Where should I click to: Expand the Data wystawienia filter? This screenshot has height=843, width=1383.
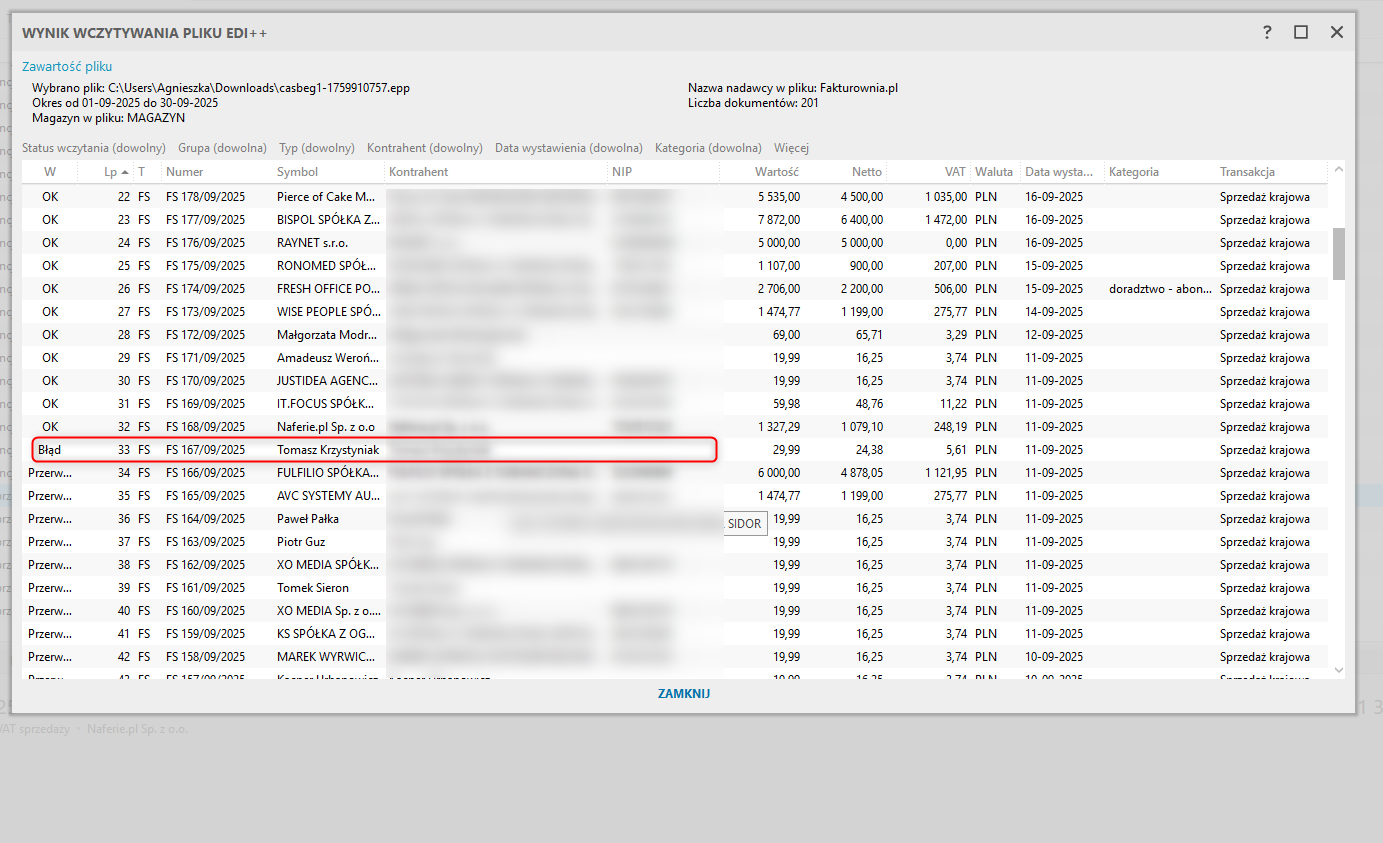(x=568, y=148)
